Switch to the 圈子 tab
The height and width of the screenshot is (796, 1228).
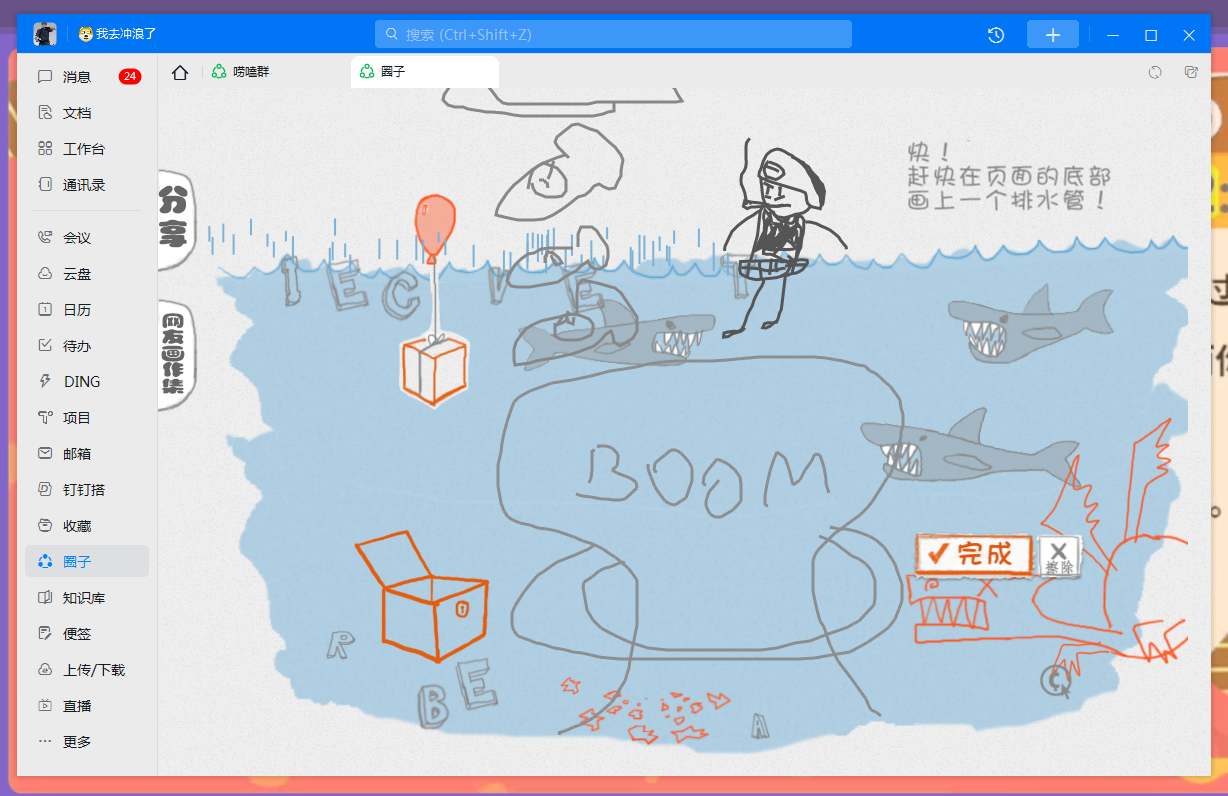424,72
